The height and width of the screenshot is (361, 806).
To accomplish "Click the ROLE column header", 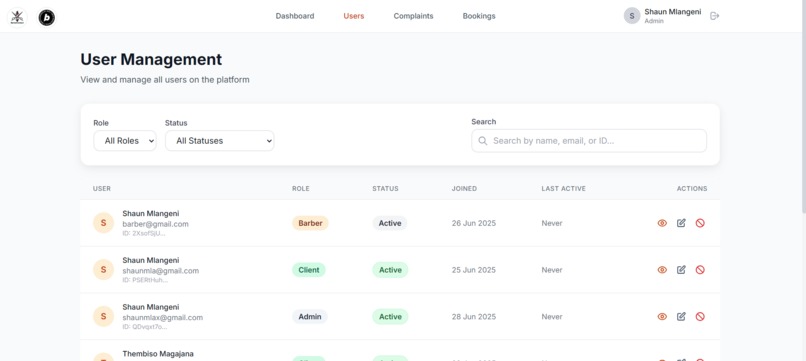I will click(301, 189).
